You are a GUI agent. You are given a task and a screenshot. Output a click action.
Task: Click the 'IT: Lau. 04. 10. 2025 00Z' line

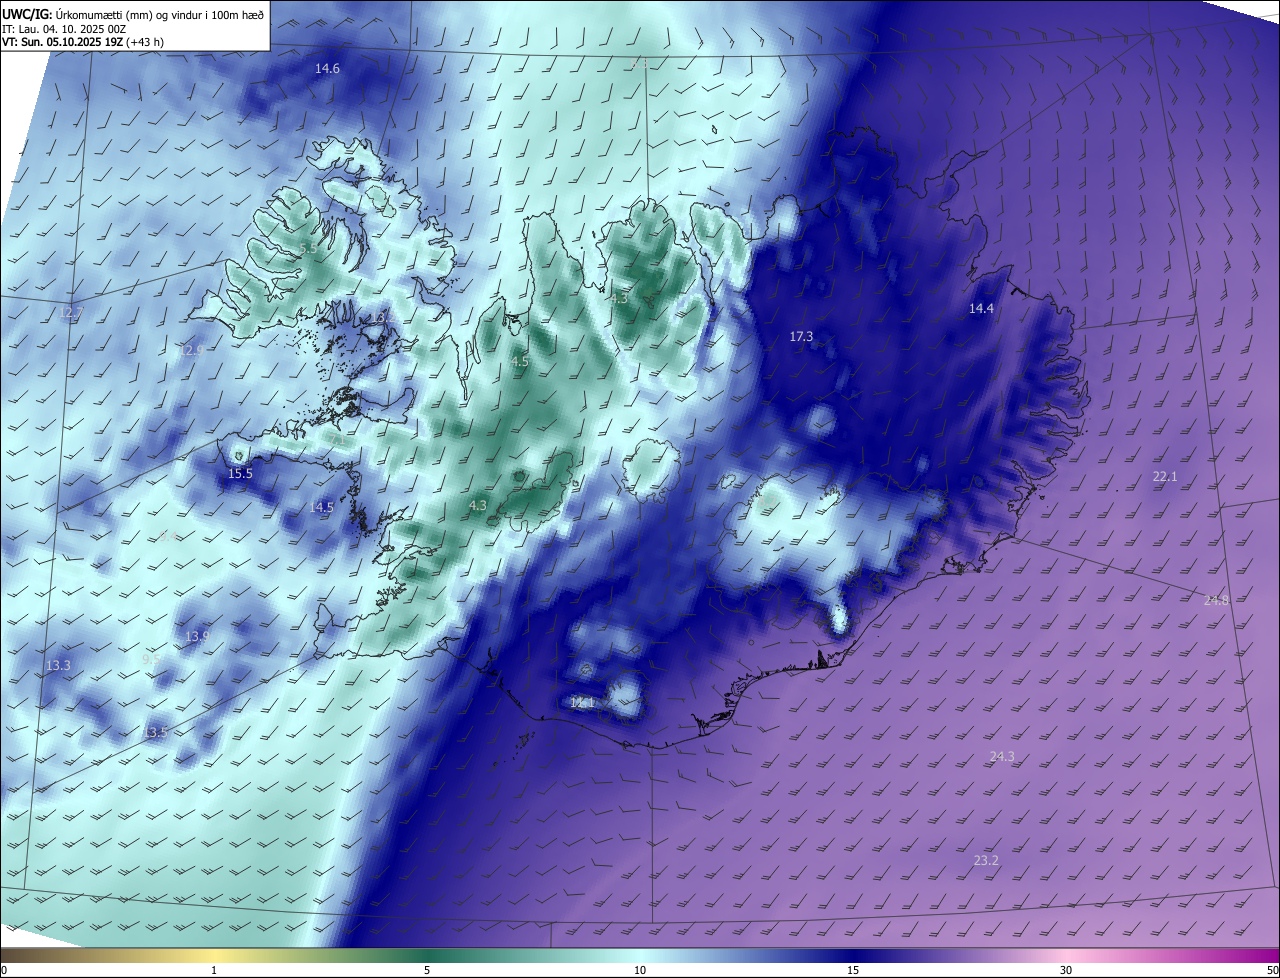tap(64, 29)
